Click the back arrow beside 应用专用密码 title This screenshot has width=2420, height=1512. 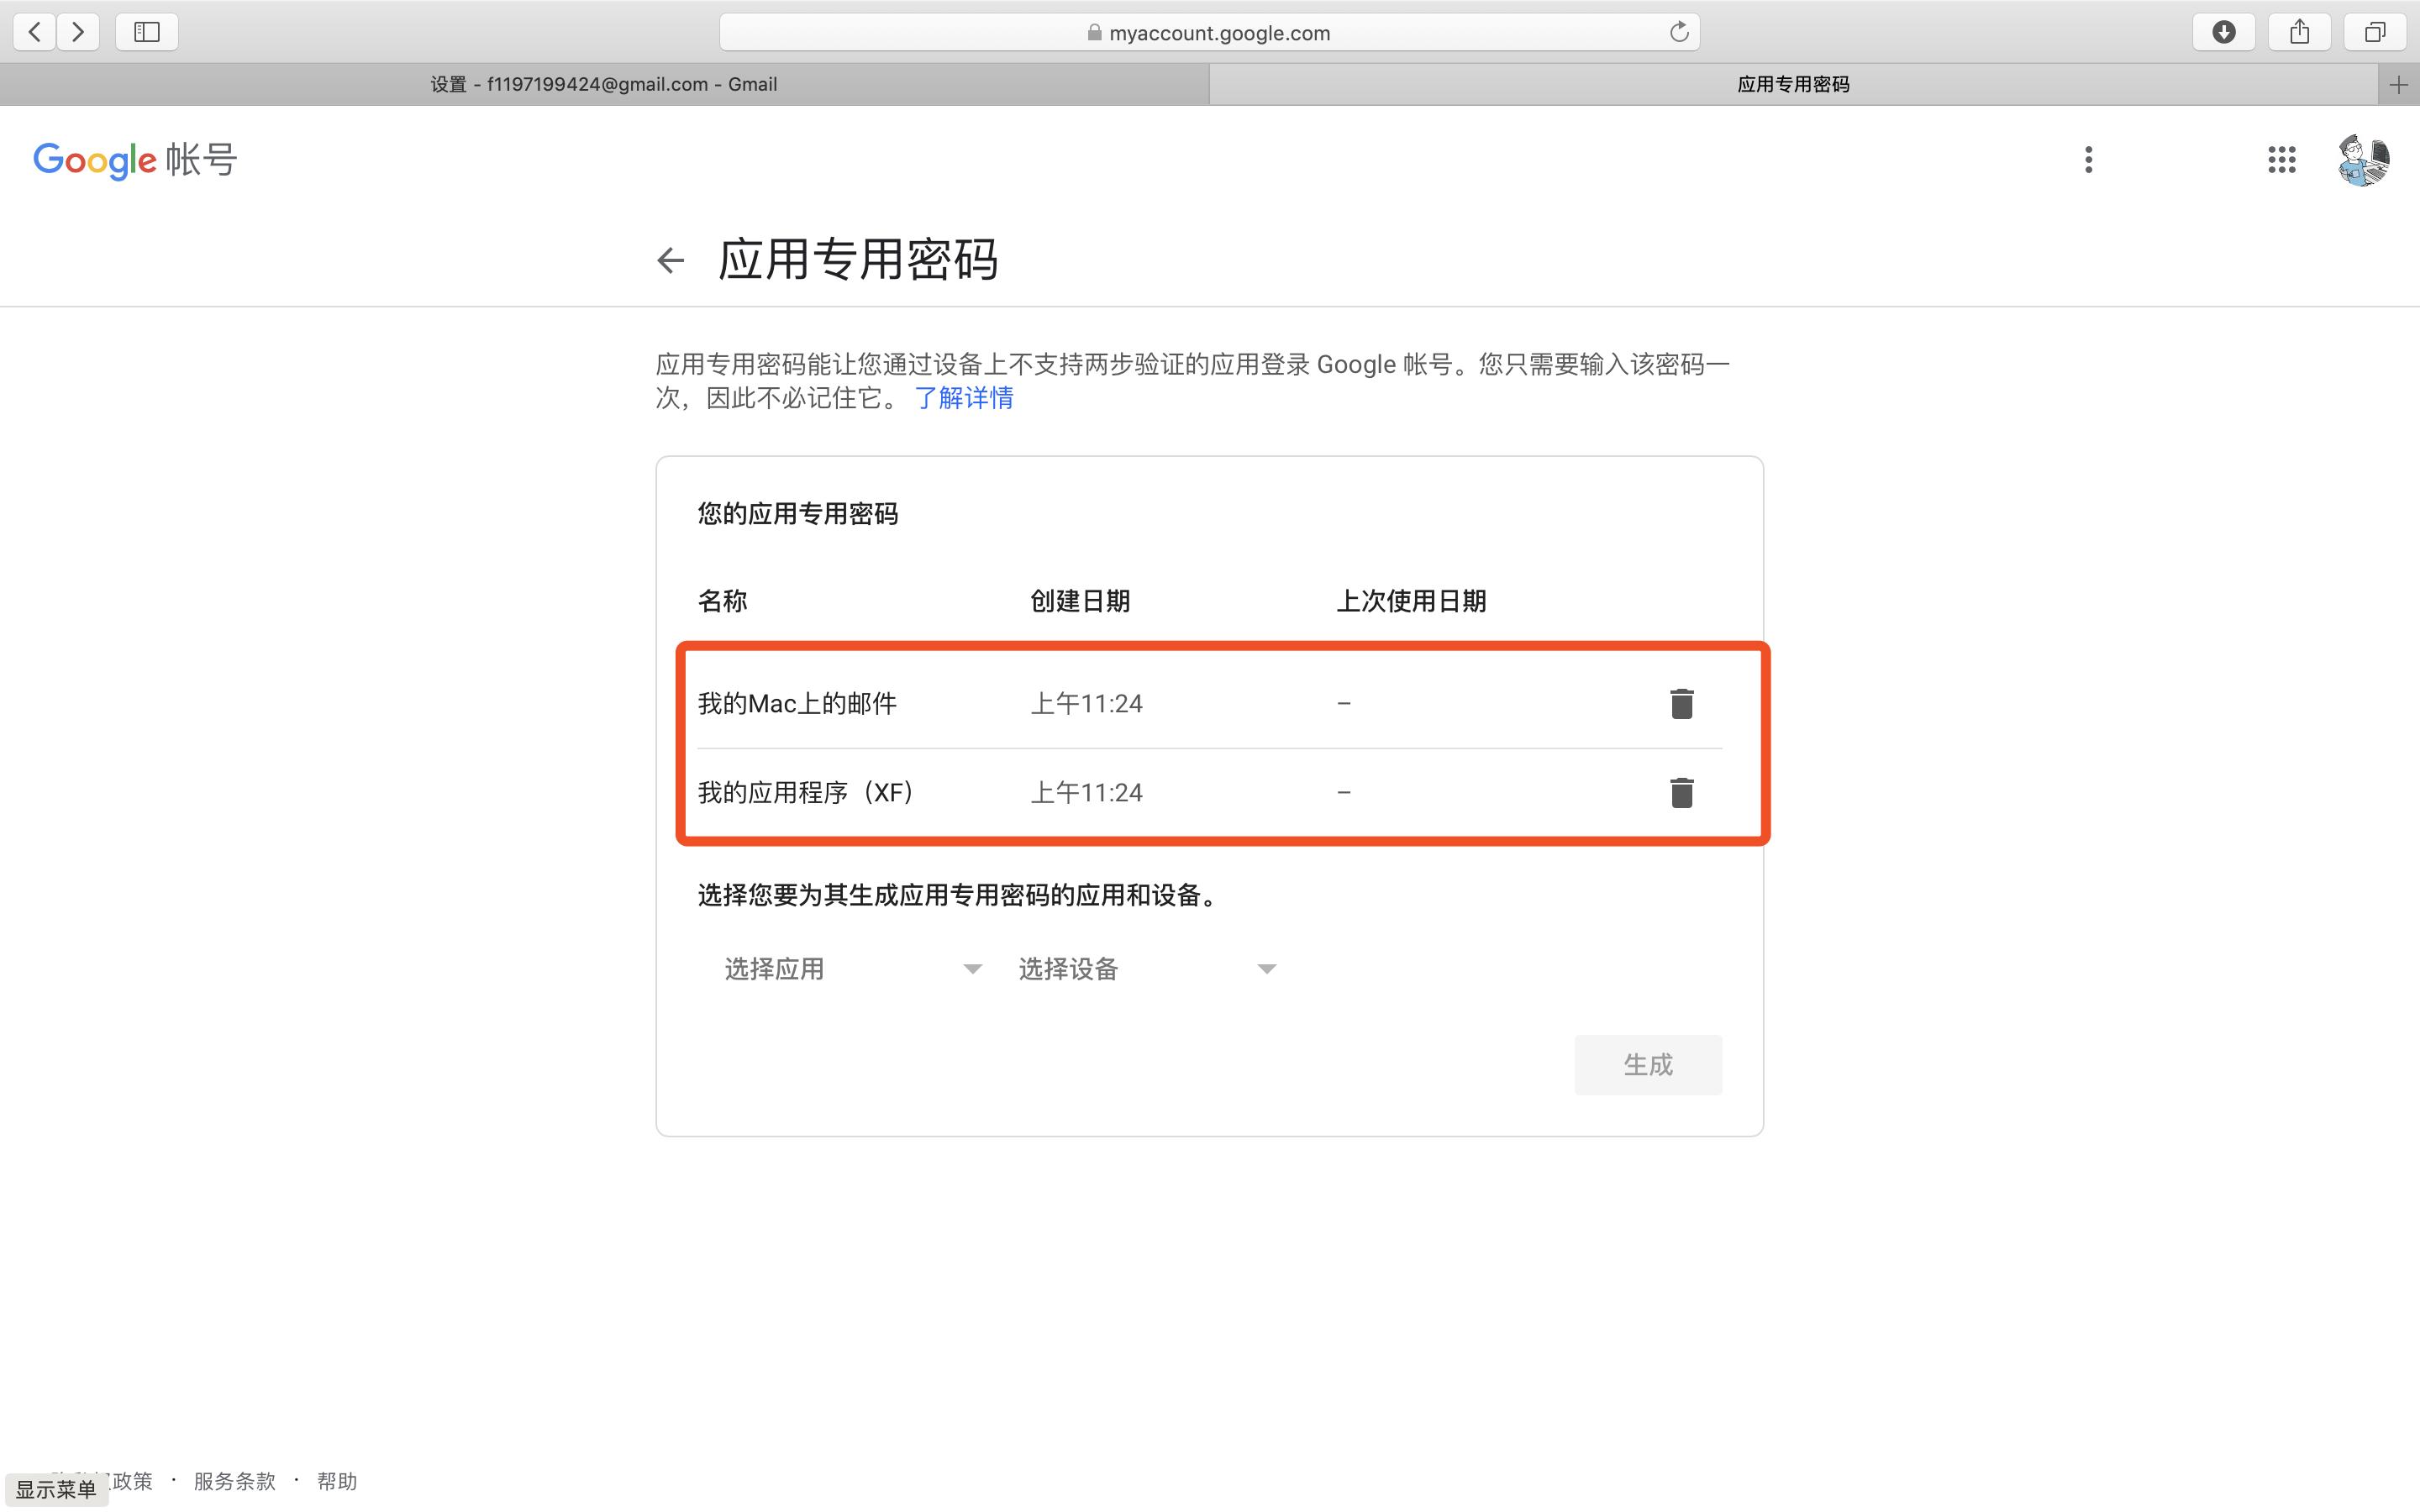670,260
